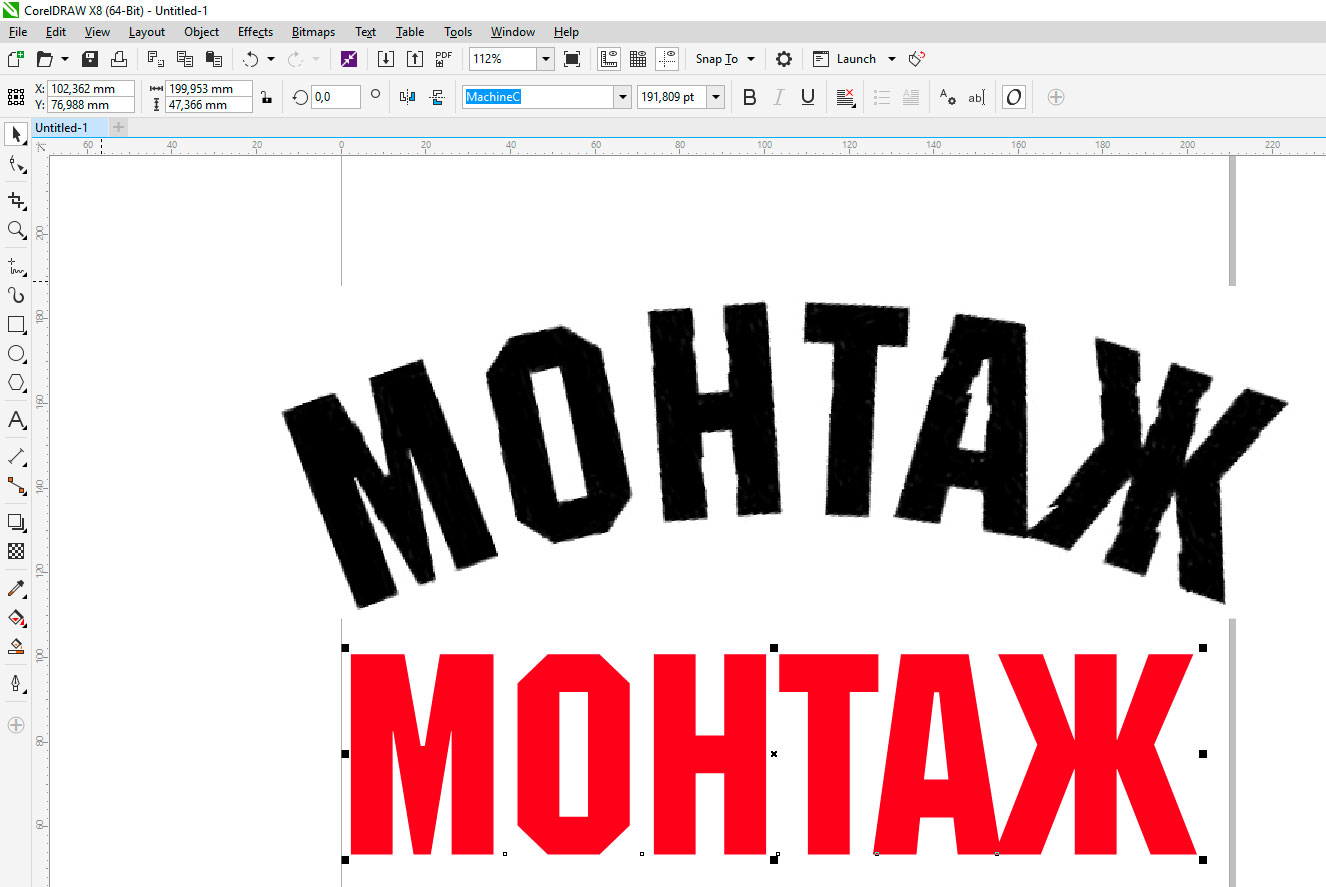The image size is (1326, 887).
Task: Publish to PDF with the PDF icon
Action: [444, 59]
